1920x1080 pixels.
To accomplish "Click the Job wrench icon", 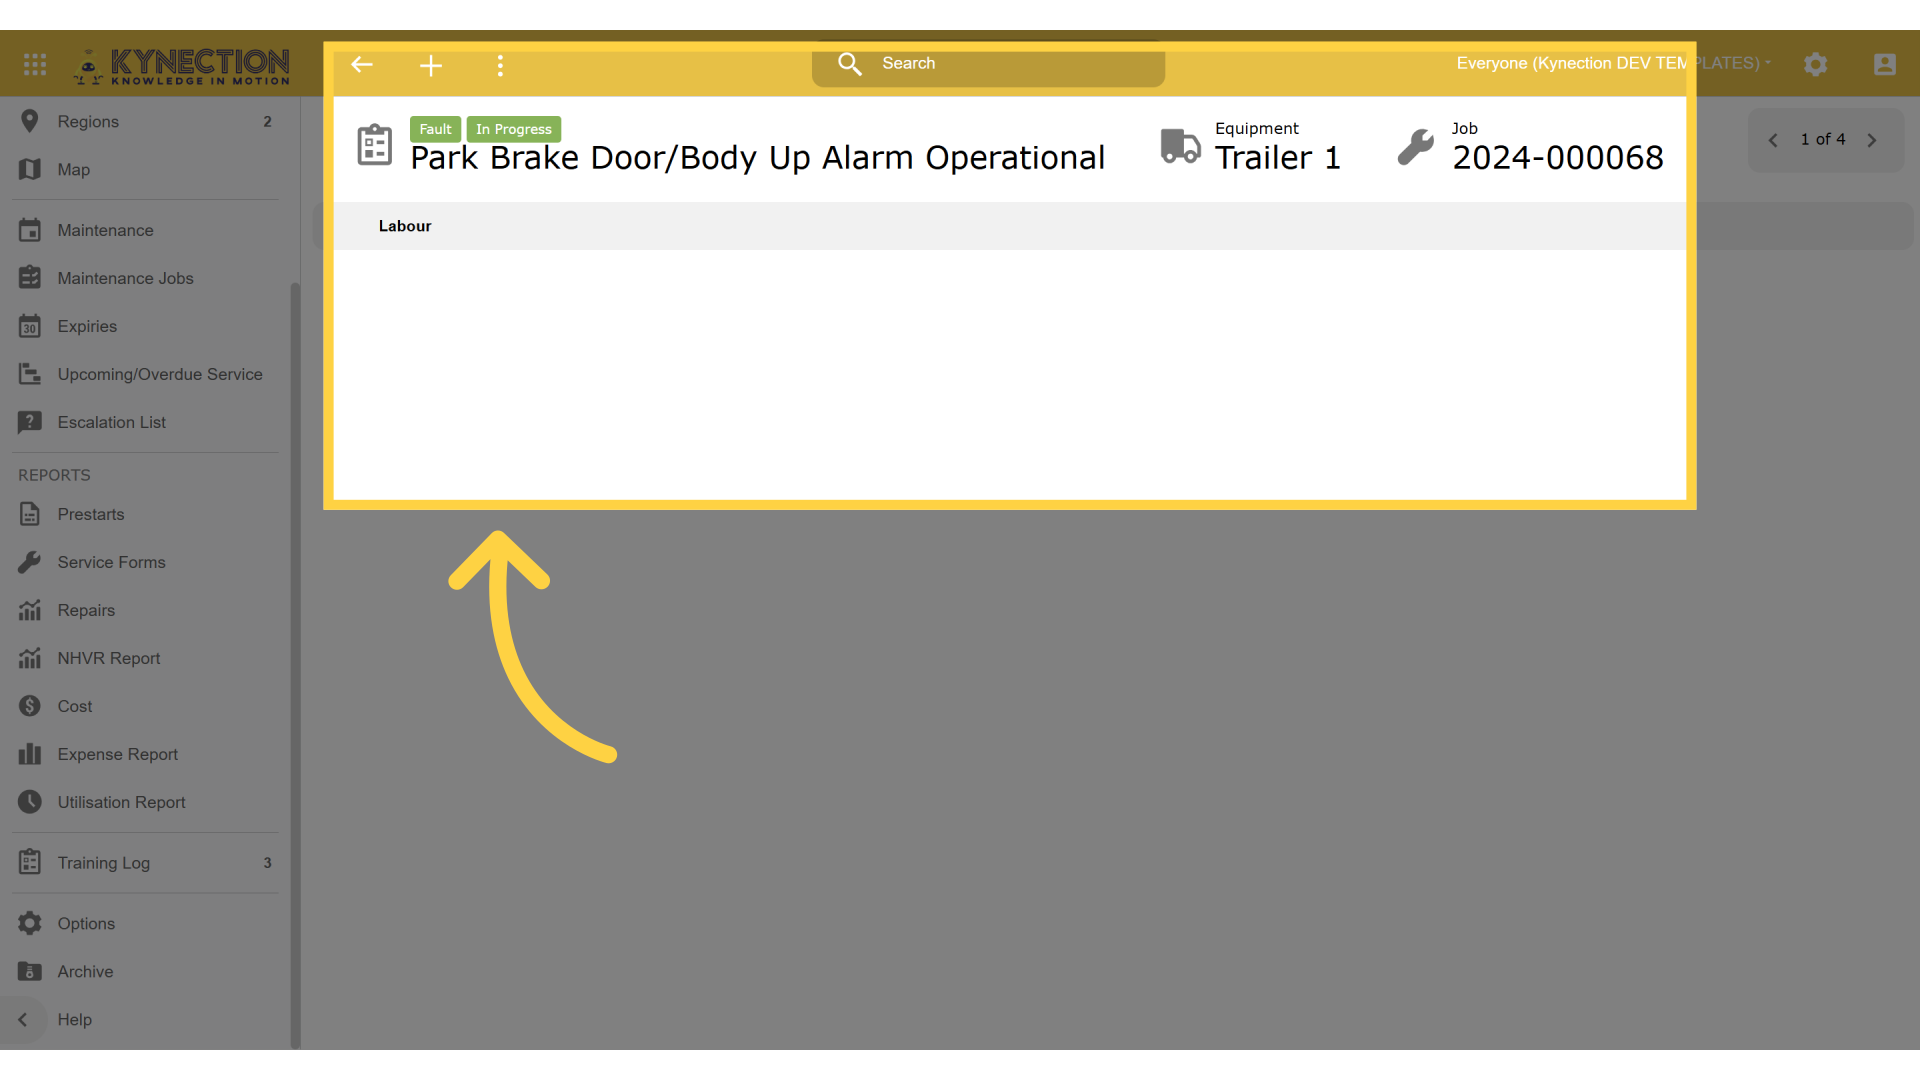I will [x=1416, y=147].
